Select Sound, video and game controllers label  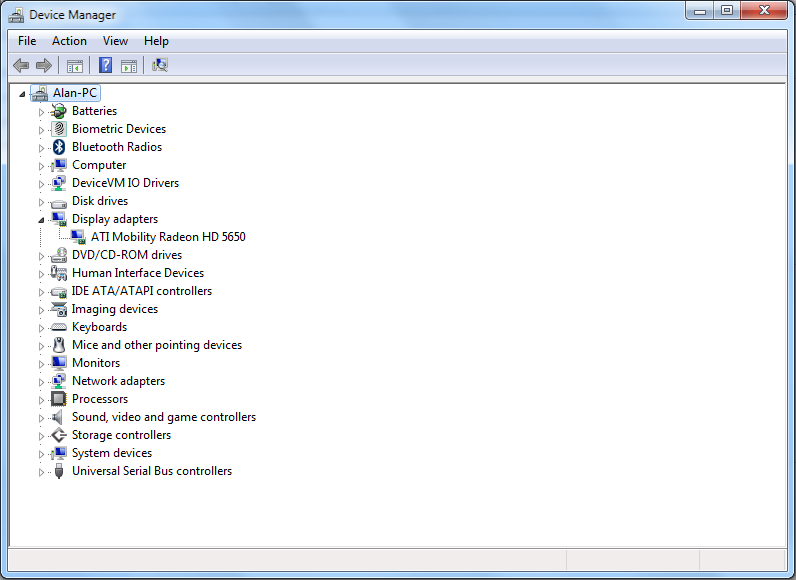164,417
